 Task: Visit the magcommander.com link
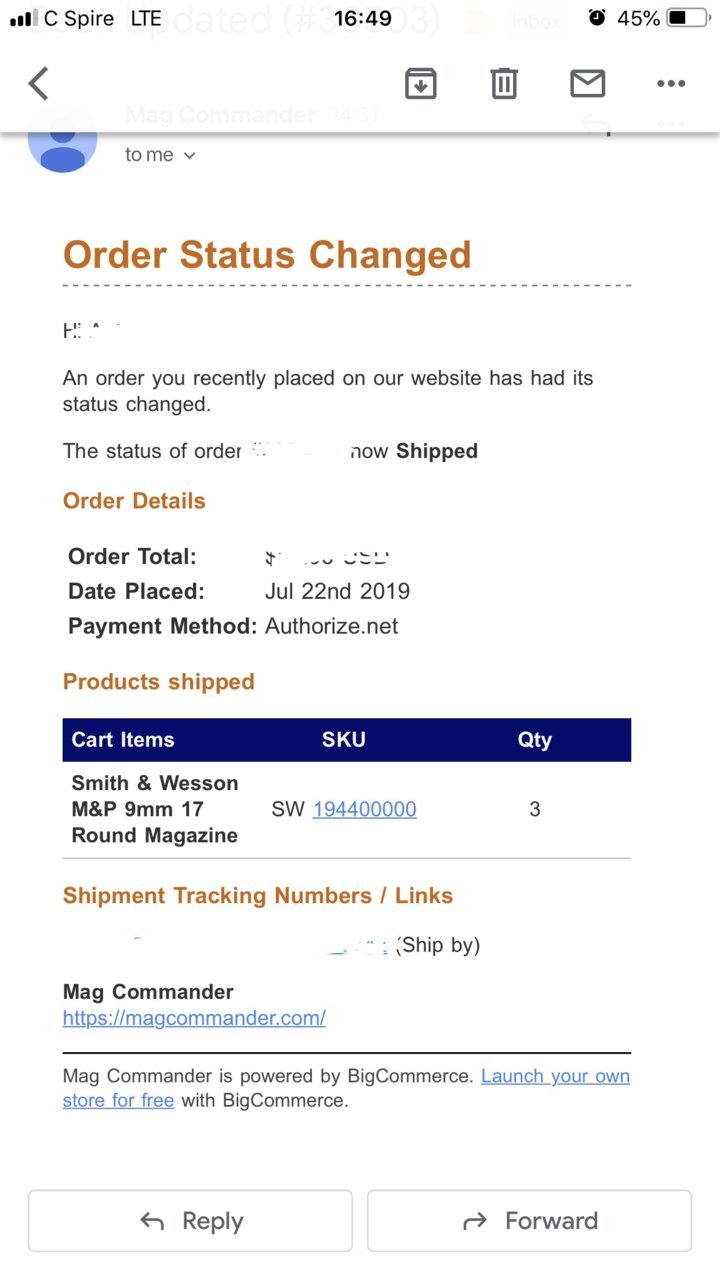194,1018
